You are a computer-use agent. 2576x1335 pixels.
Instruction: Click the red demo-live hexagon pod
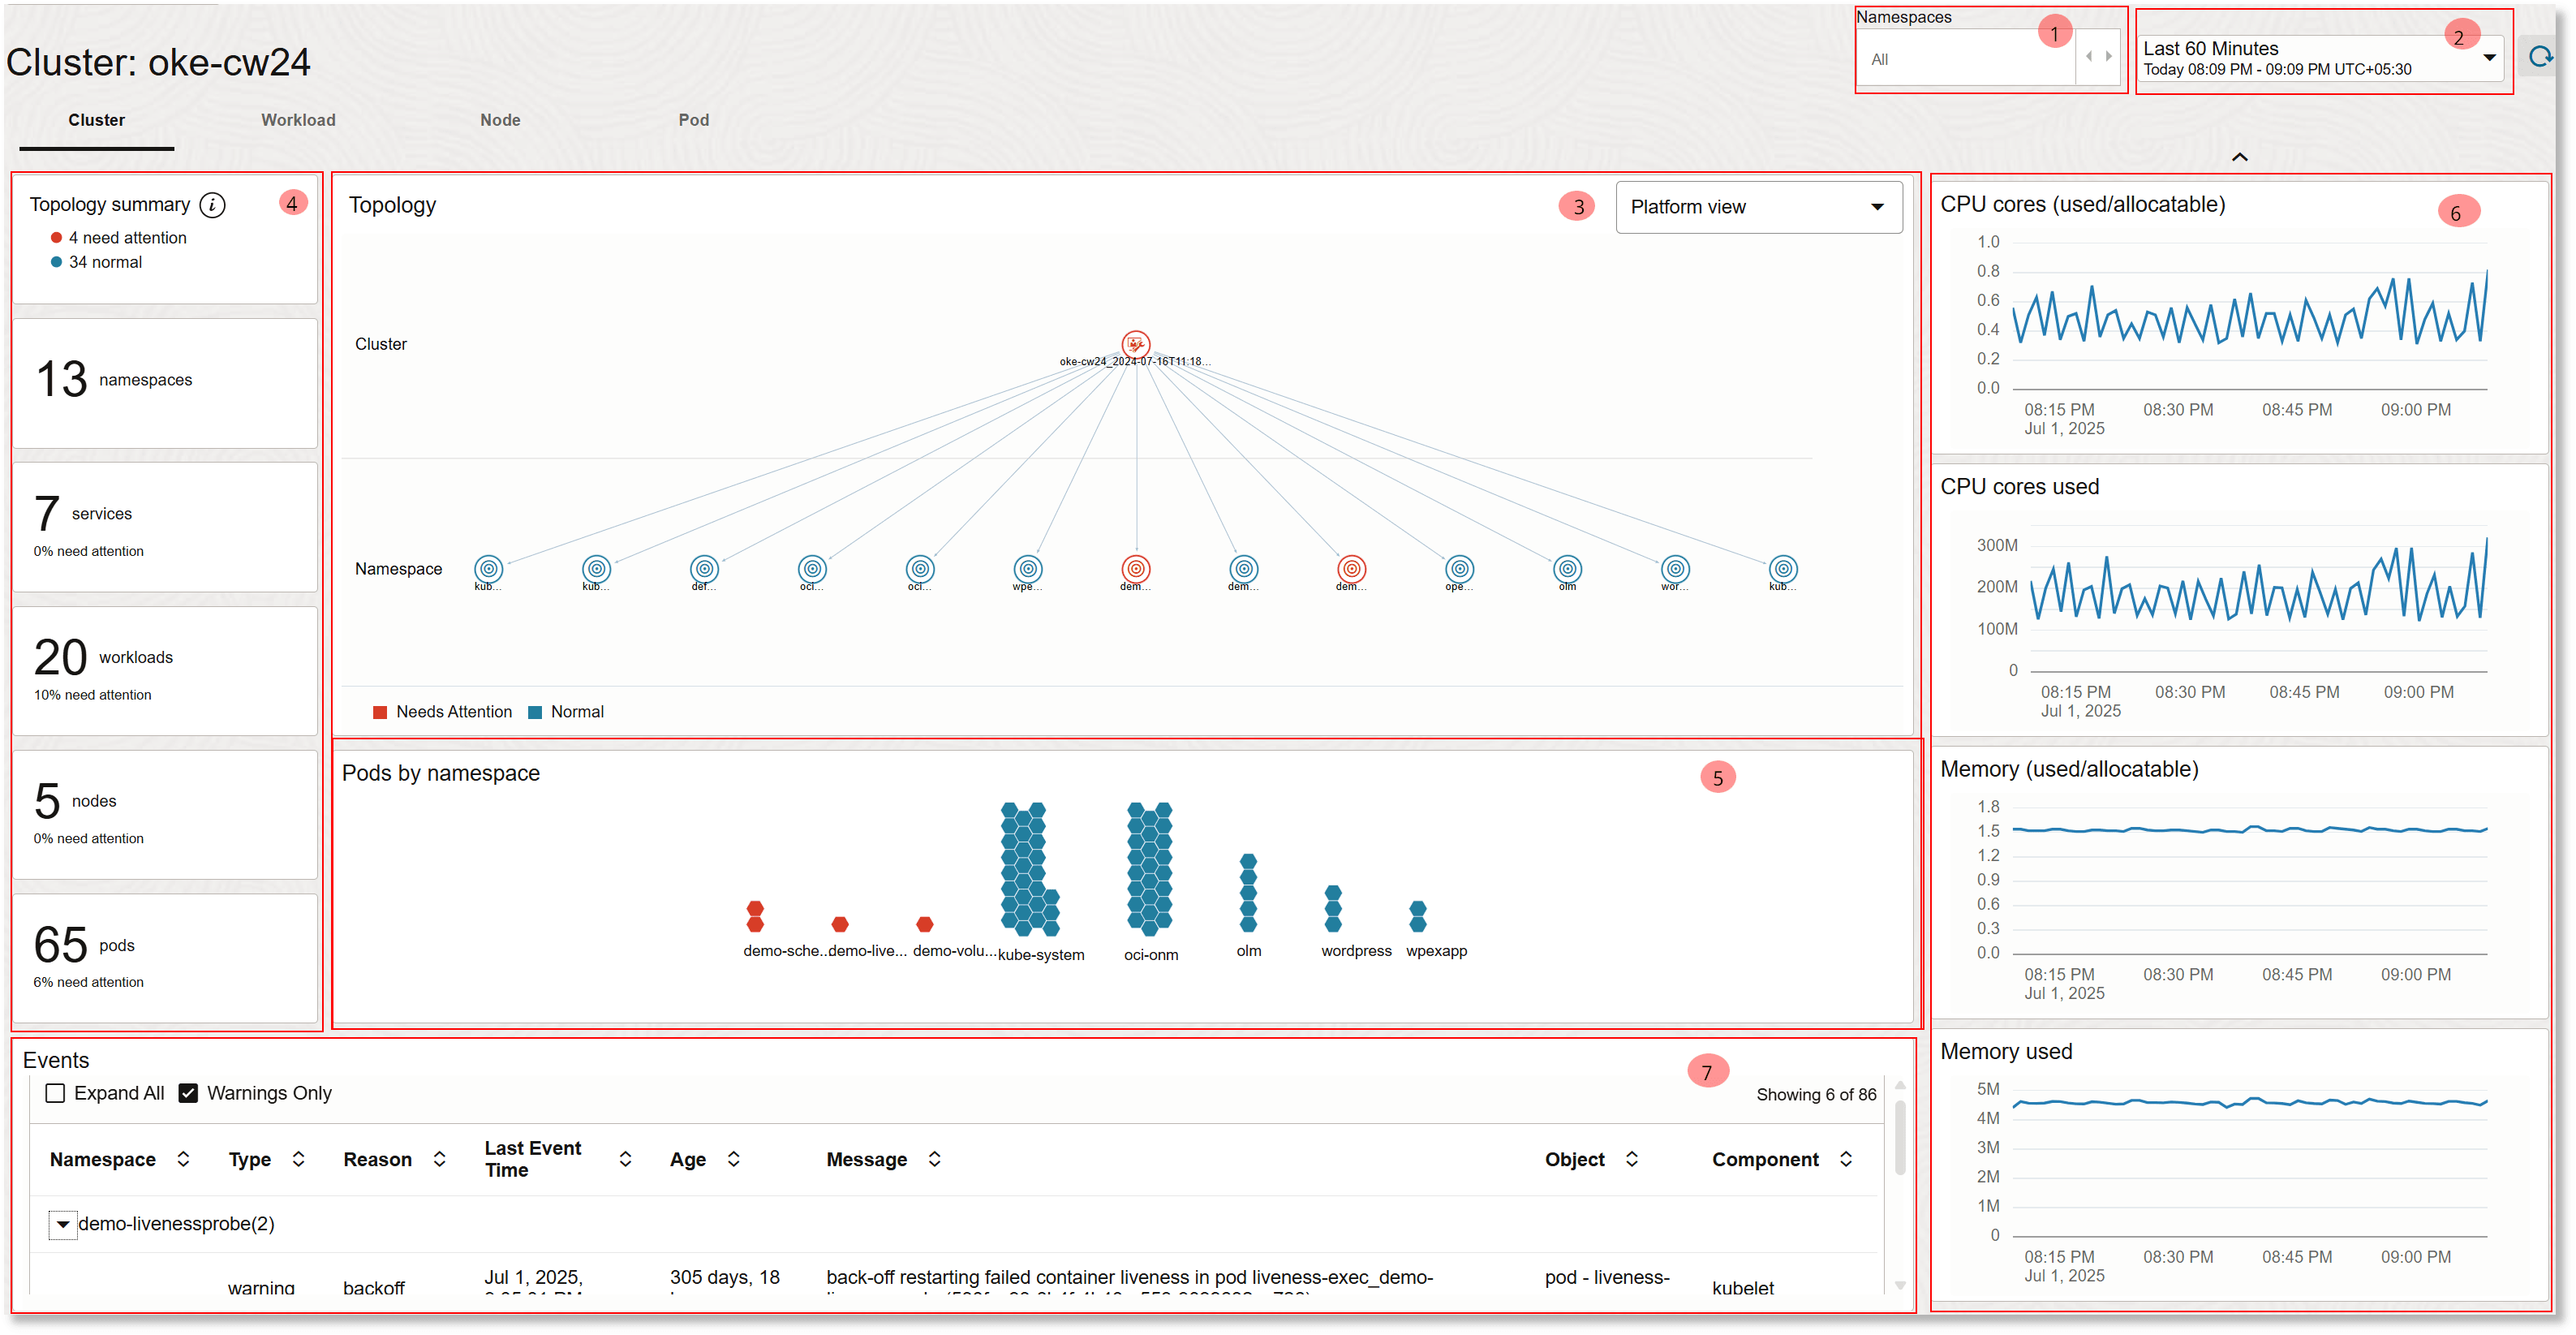[x=840, y=924]
